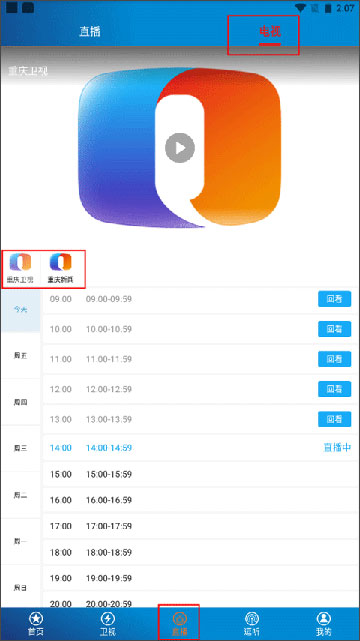
Task: Select 周三 in the day list
Action: 21,448
